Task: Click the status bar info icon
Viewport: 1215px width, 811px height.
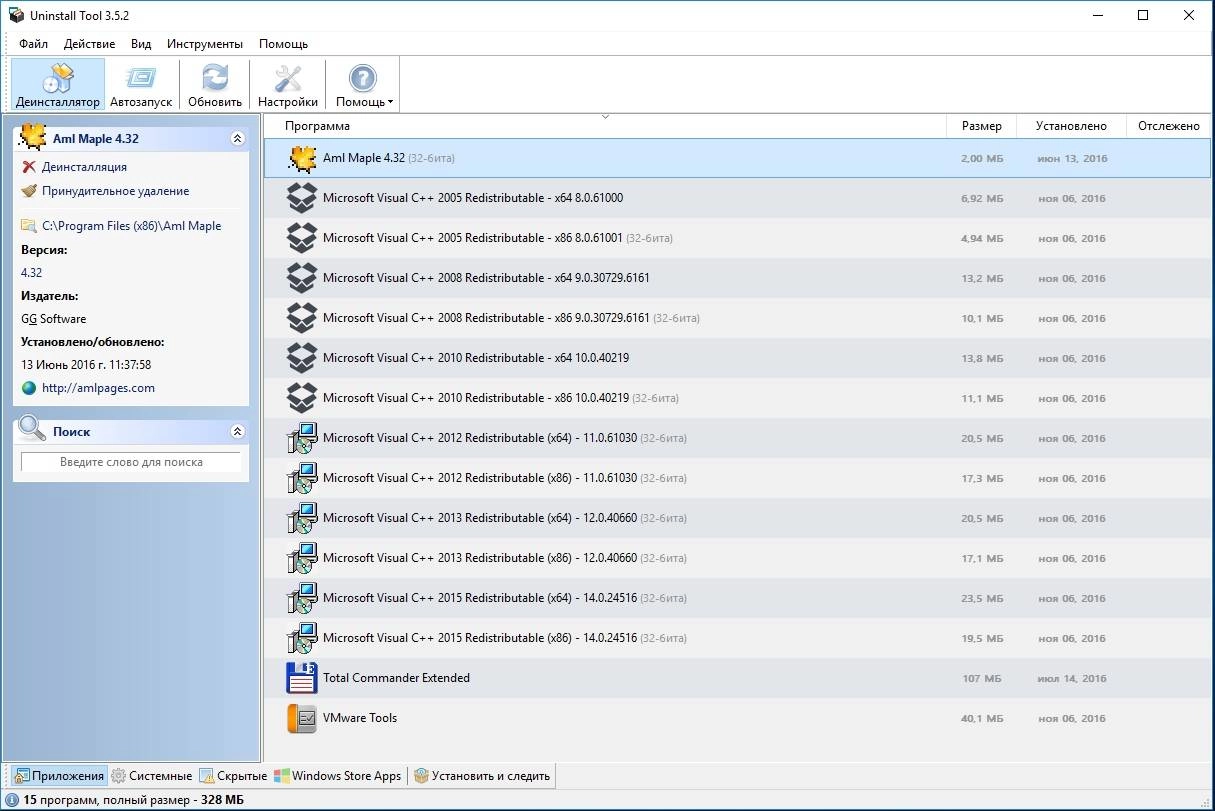Action: coord(12,800)
